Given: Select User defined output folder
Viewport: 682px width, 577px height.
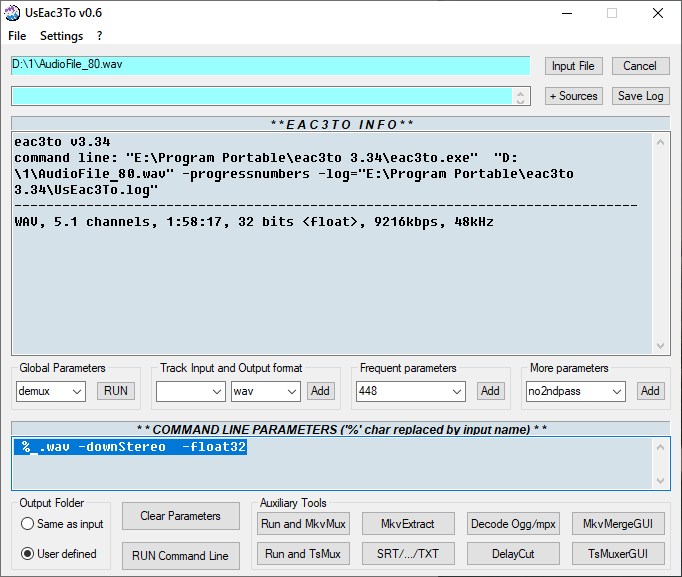Looking at the screenshot, I should click(x=59, y=554).
